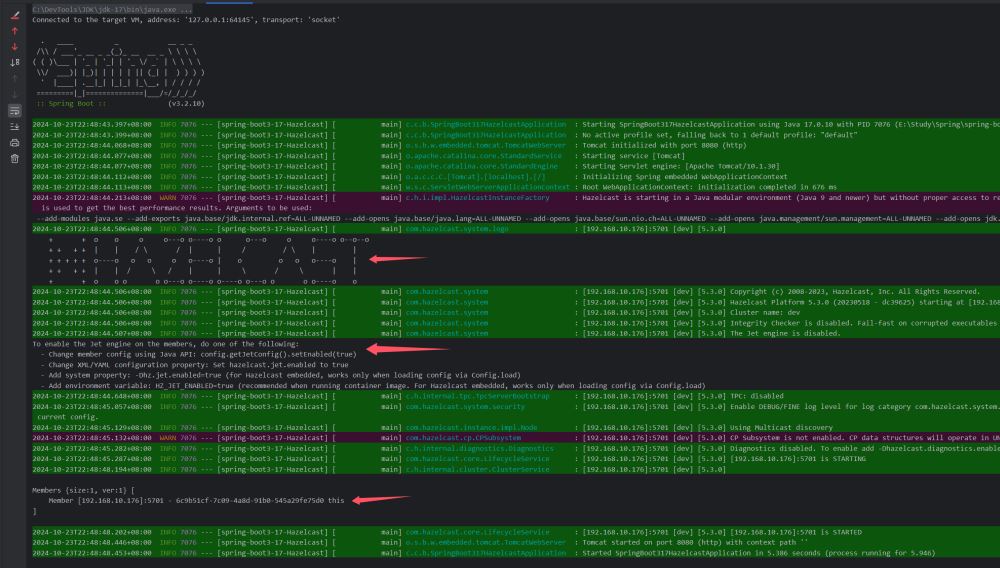Click the greyed-out up stack trace arrow
Viewport: 1000px width, 568px height.
(15, 78)
